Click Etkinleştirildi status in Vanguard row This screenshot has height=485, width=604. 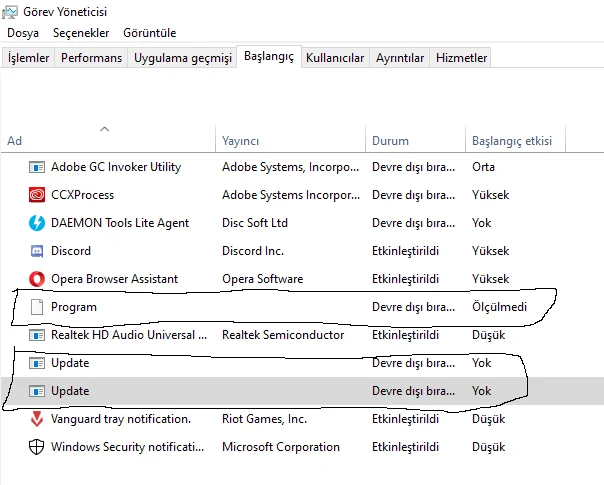pyautogui.click(x=405, y=419)
